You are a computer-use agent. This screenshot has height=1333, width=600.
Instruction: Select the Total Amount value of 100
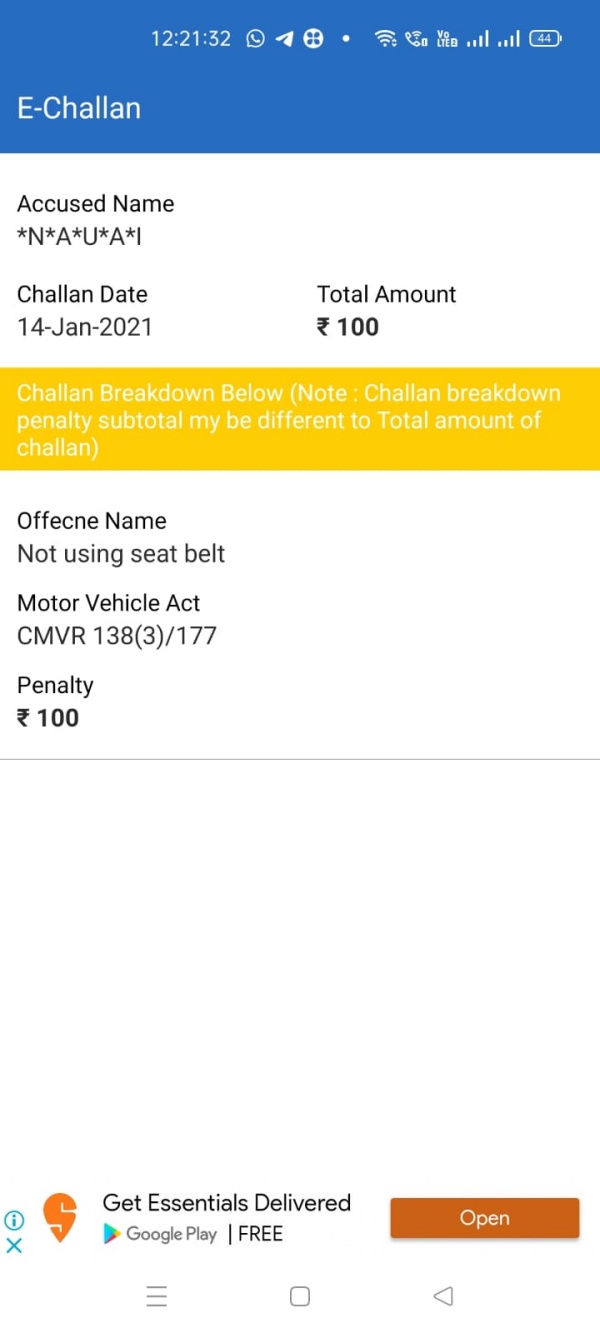tap(347, 327)
